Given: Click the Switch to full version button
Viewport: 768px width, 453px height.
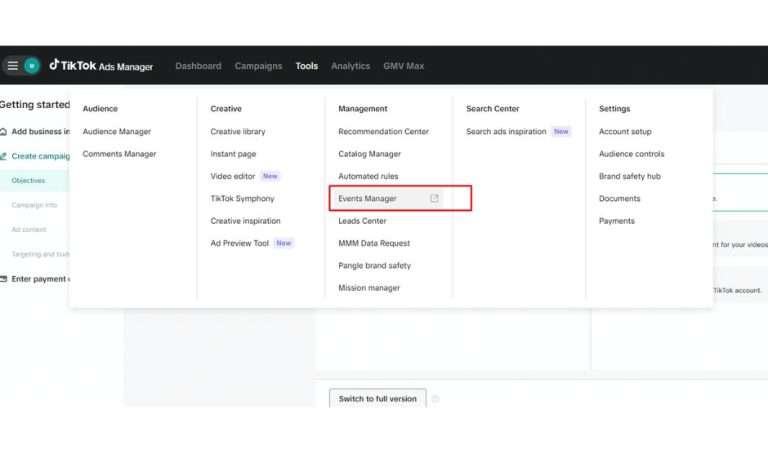Looking at the screenshot, I should tap(378, 399).
